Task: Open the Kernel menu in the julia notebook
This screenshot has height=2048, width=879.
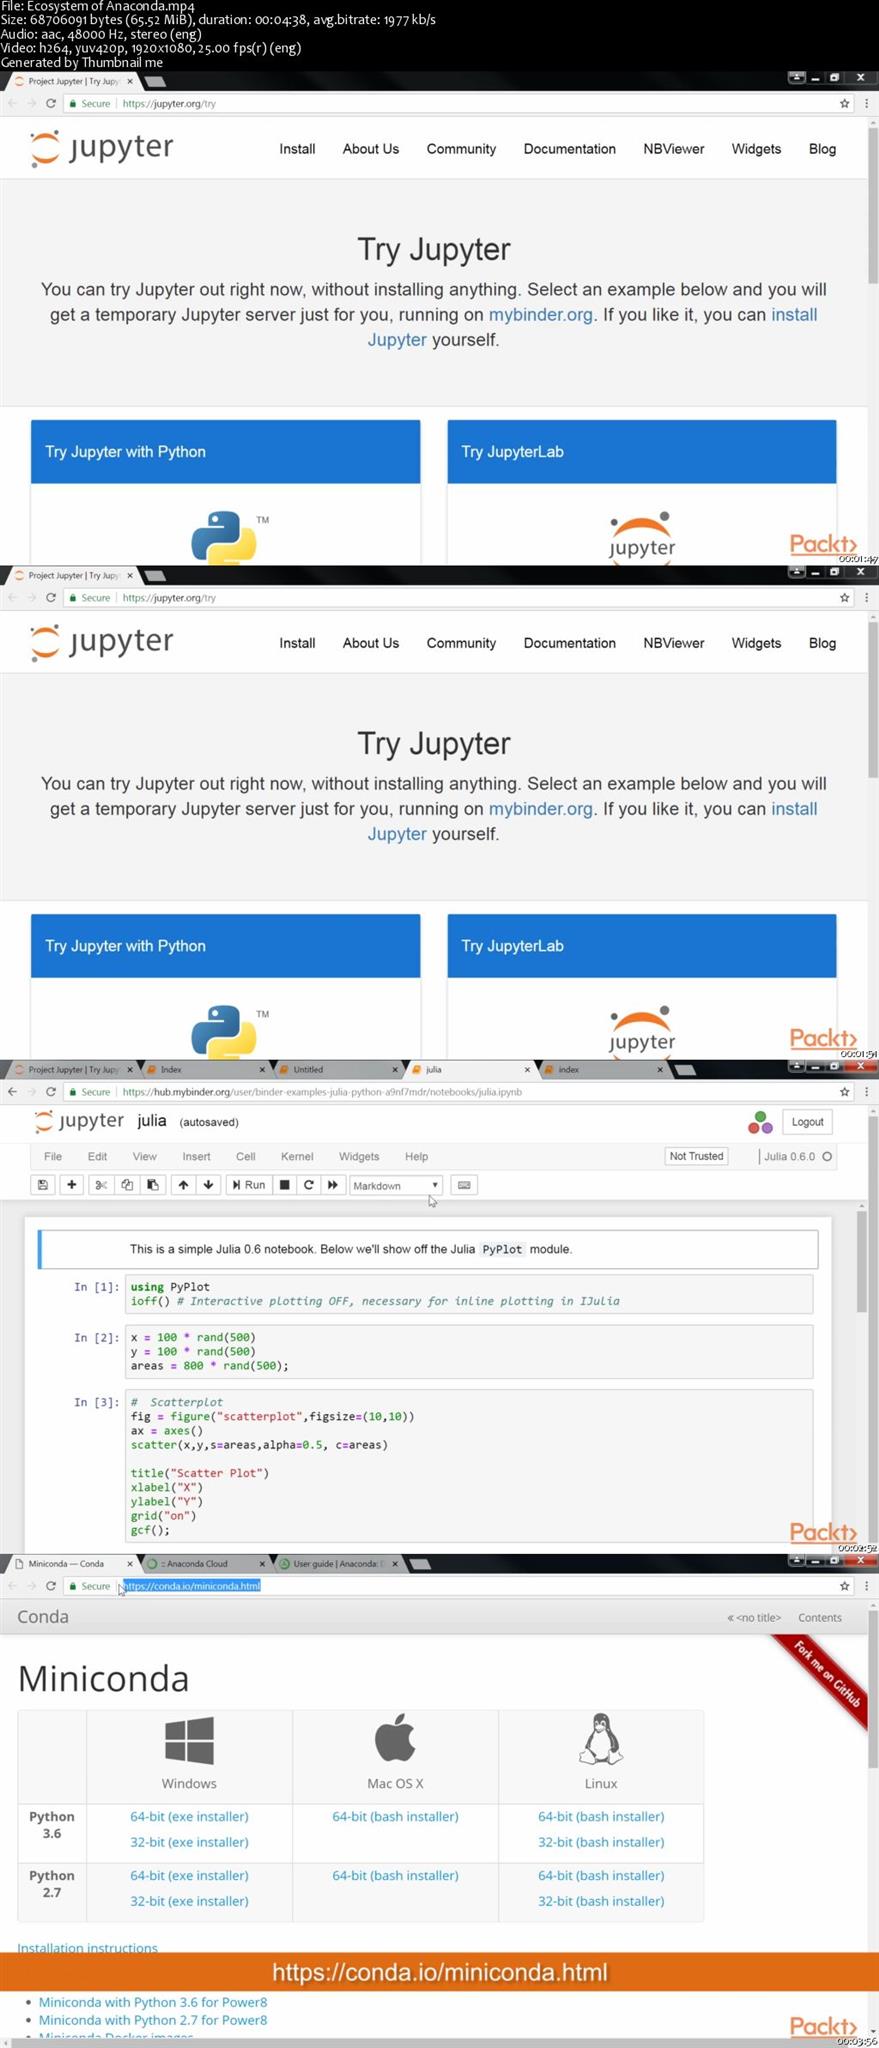Action: coord(297,1156)
